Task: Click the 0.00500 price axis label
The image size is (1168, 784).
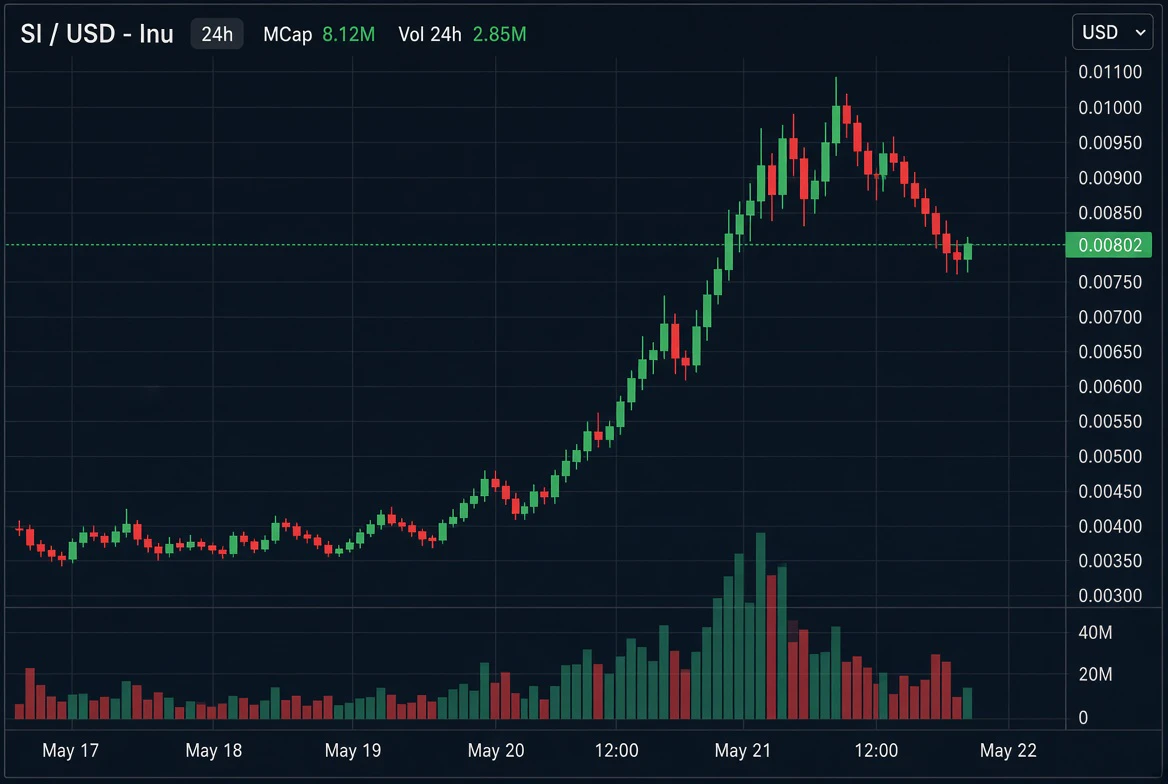Action: [1110, 456]
